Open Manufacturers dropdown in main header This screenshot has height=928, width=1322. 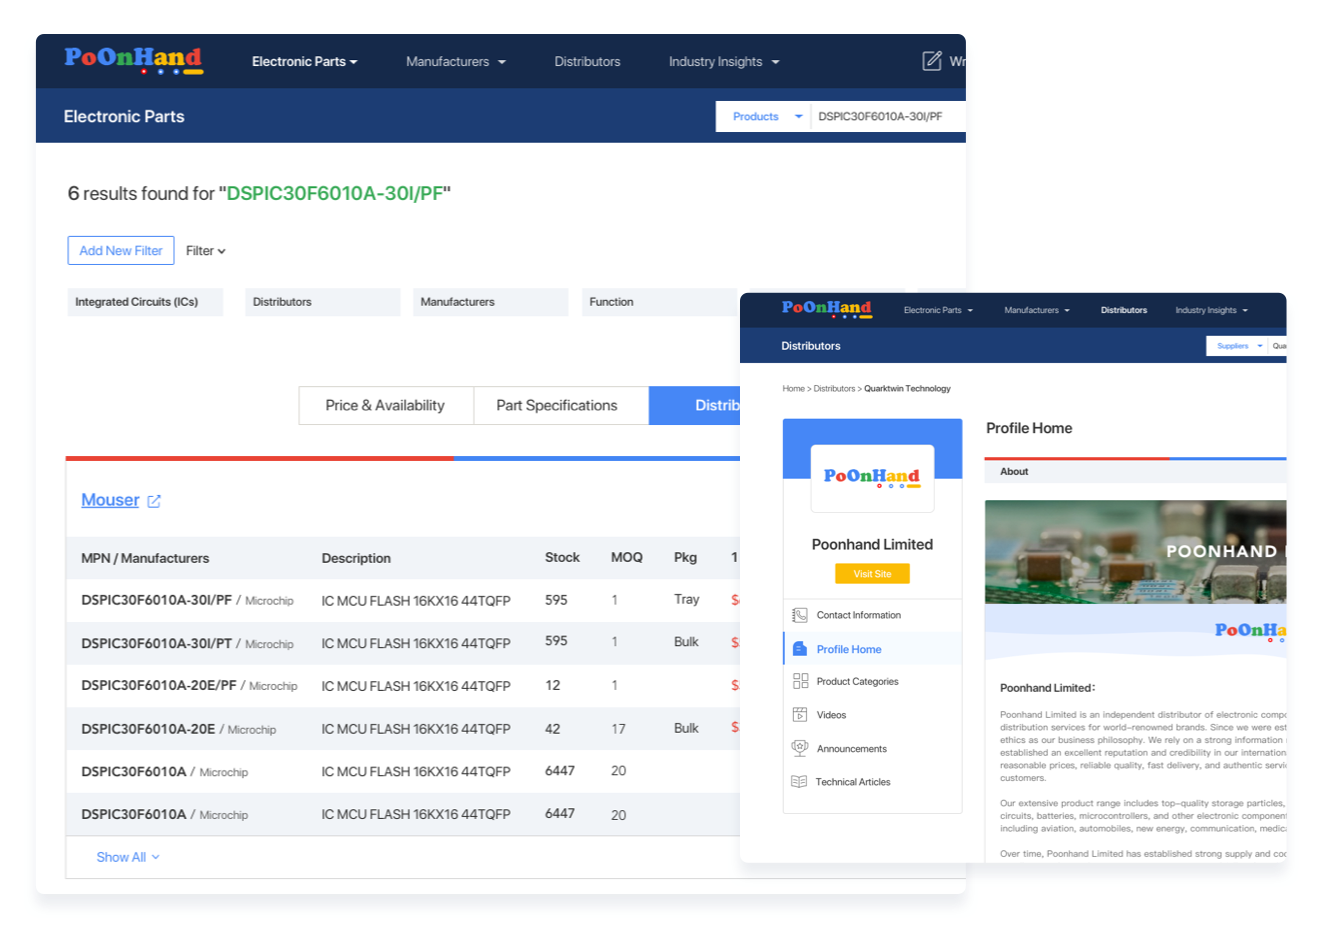pos(456,62)
